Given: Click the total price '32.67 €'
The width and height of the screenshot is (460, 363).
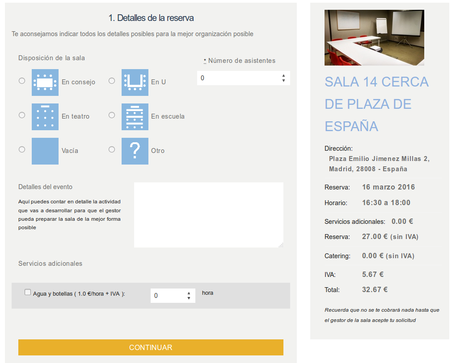Looking at the screenshot, I should click(375, 289).
